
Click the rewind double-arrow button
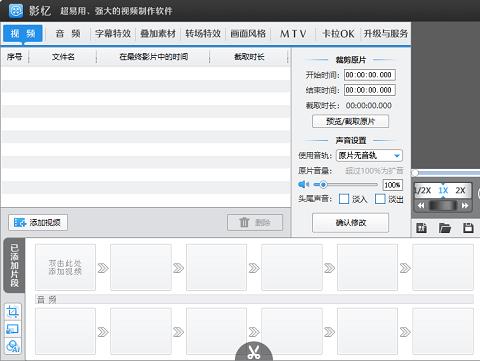click(x=421, y=205)
